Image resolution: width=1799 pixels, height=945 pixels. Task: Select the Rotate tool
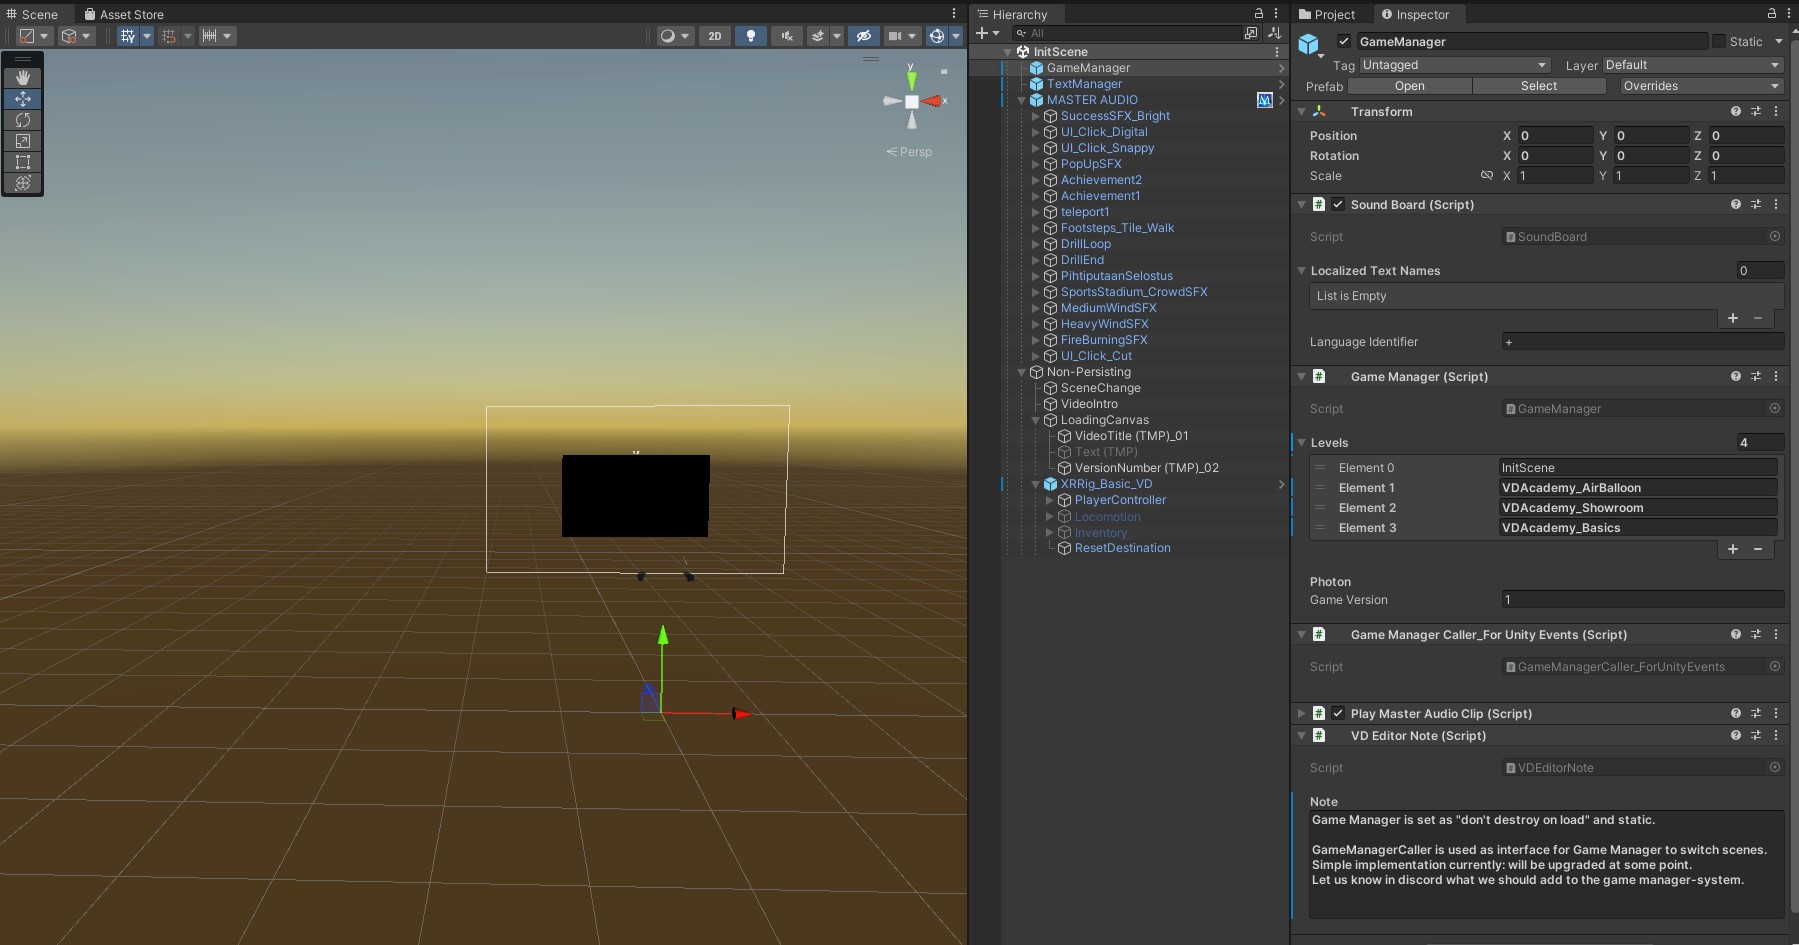(x=23, y=120)
